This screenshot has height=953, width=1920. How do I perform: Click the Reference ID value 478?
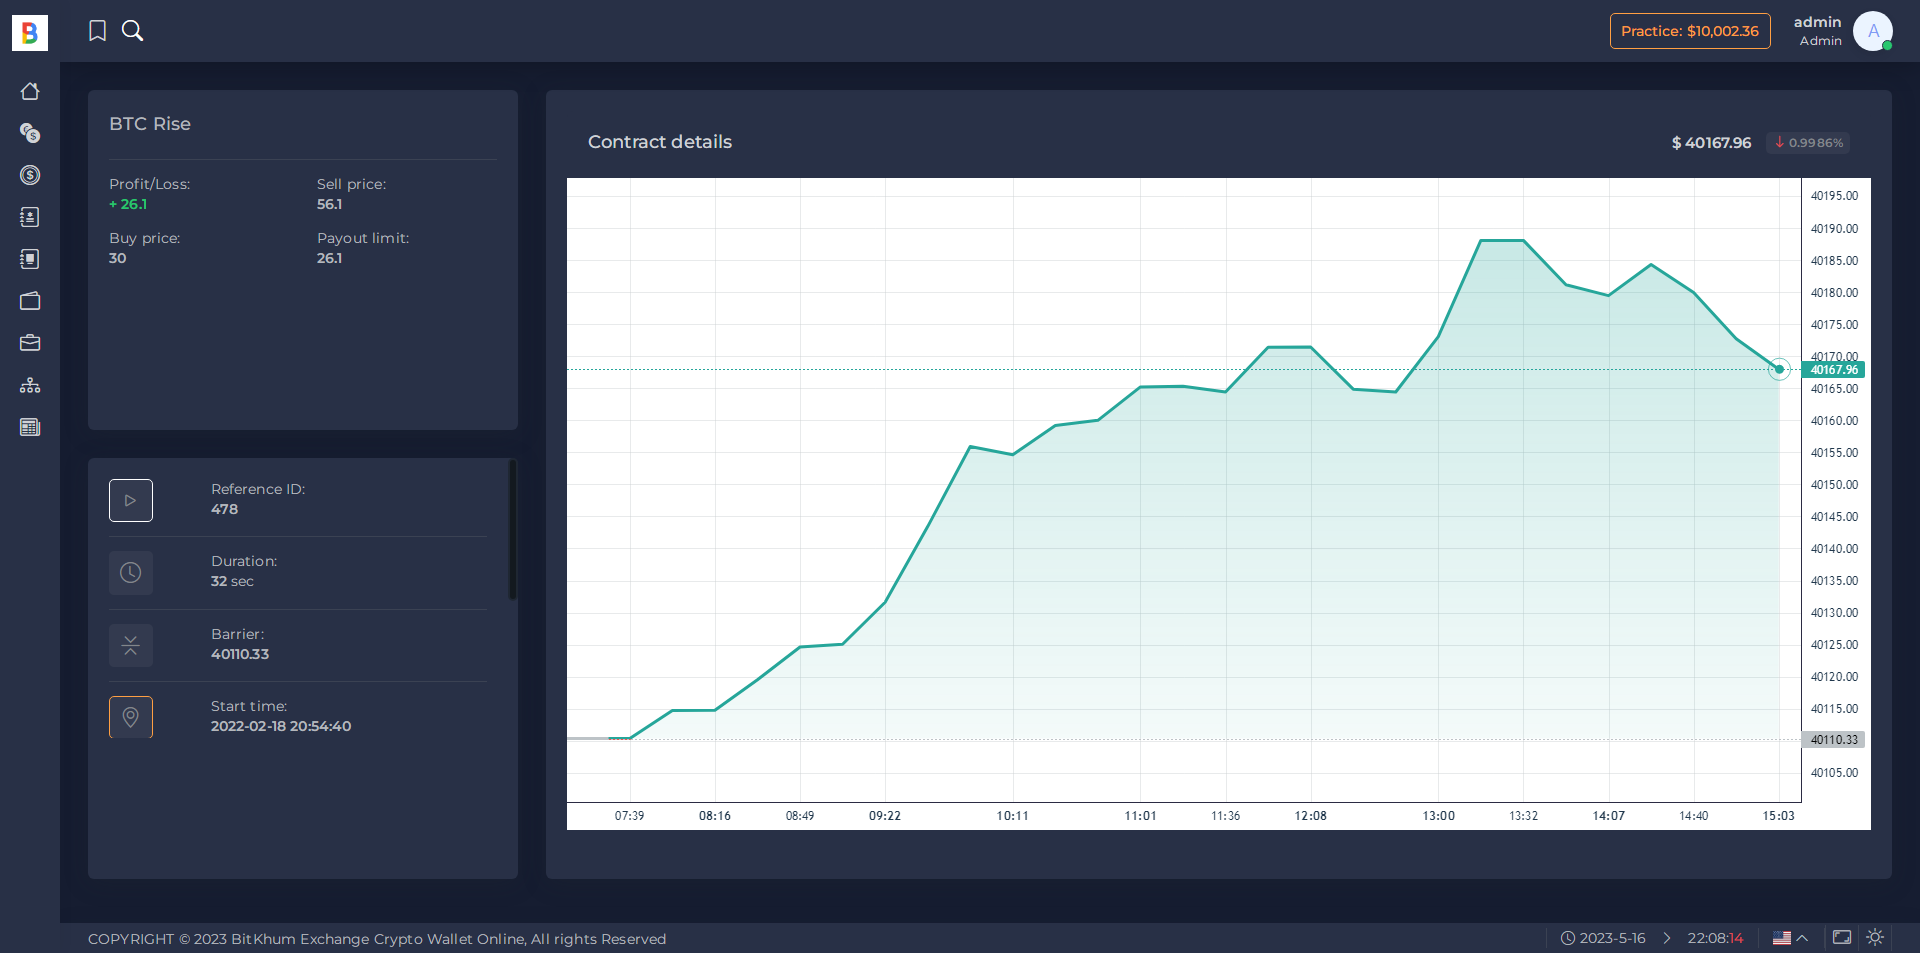pos(224,509)
